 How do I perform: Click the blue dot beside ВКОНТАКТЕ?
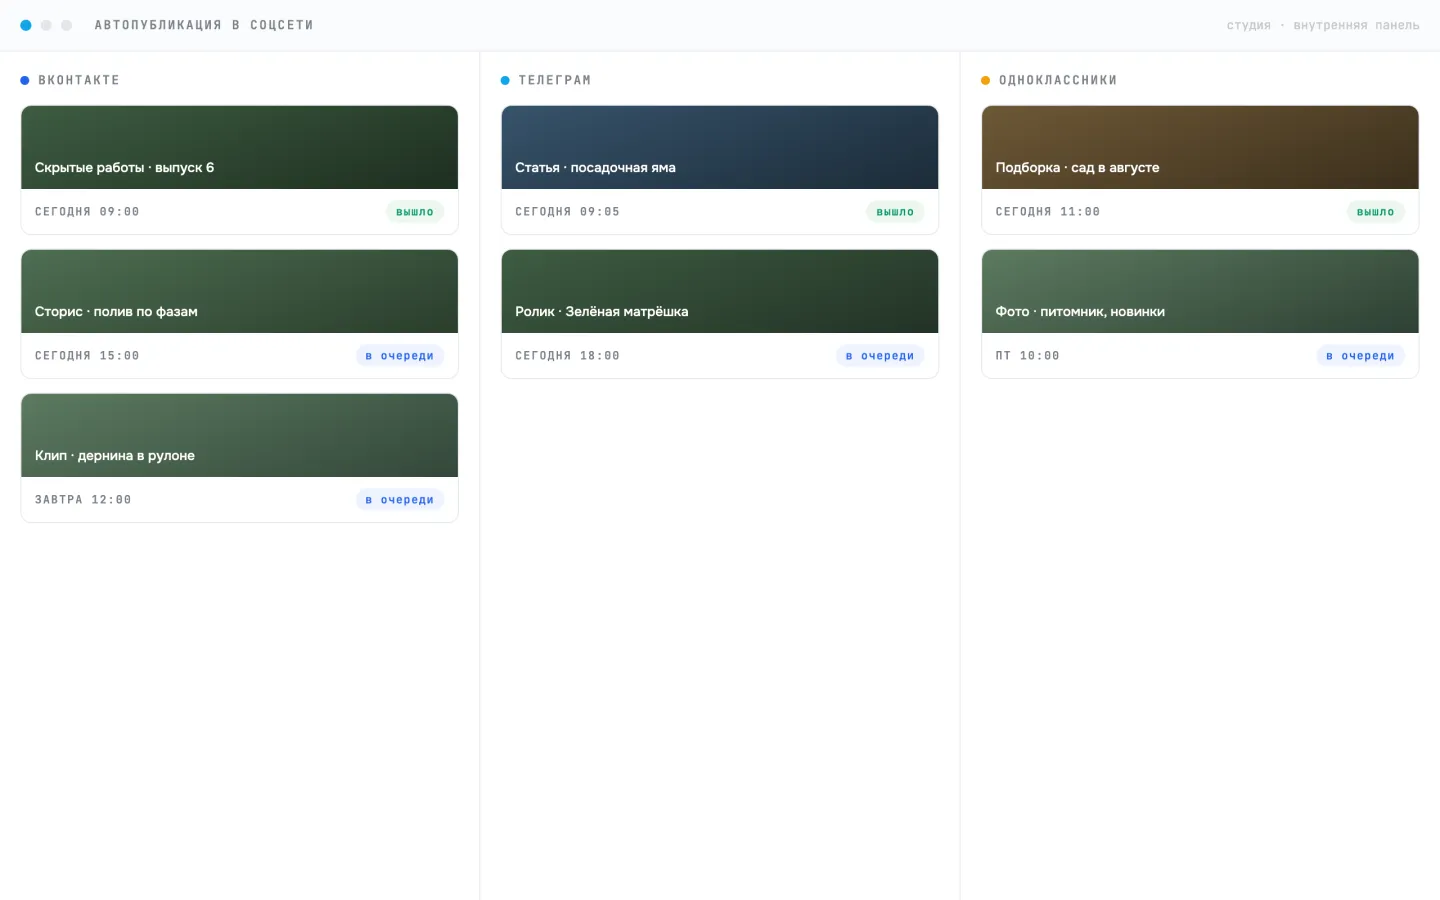click(x=25, y=80)
